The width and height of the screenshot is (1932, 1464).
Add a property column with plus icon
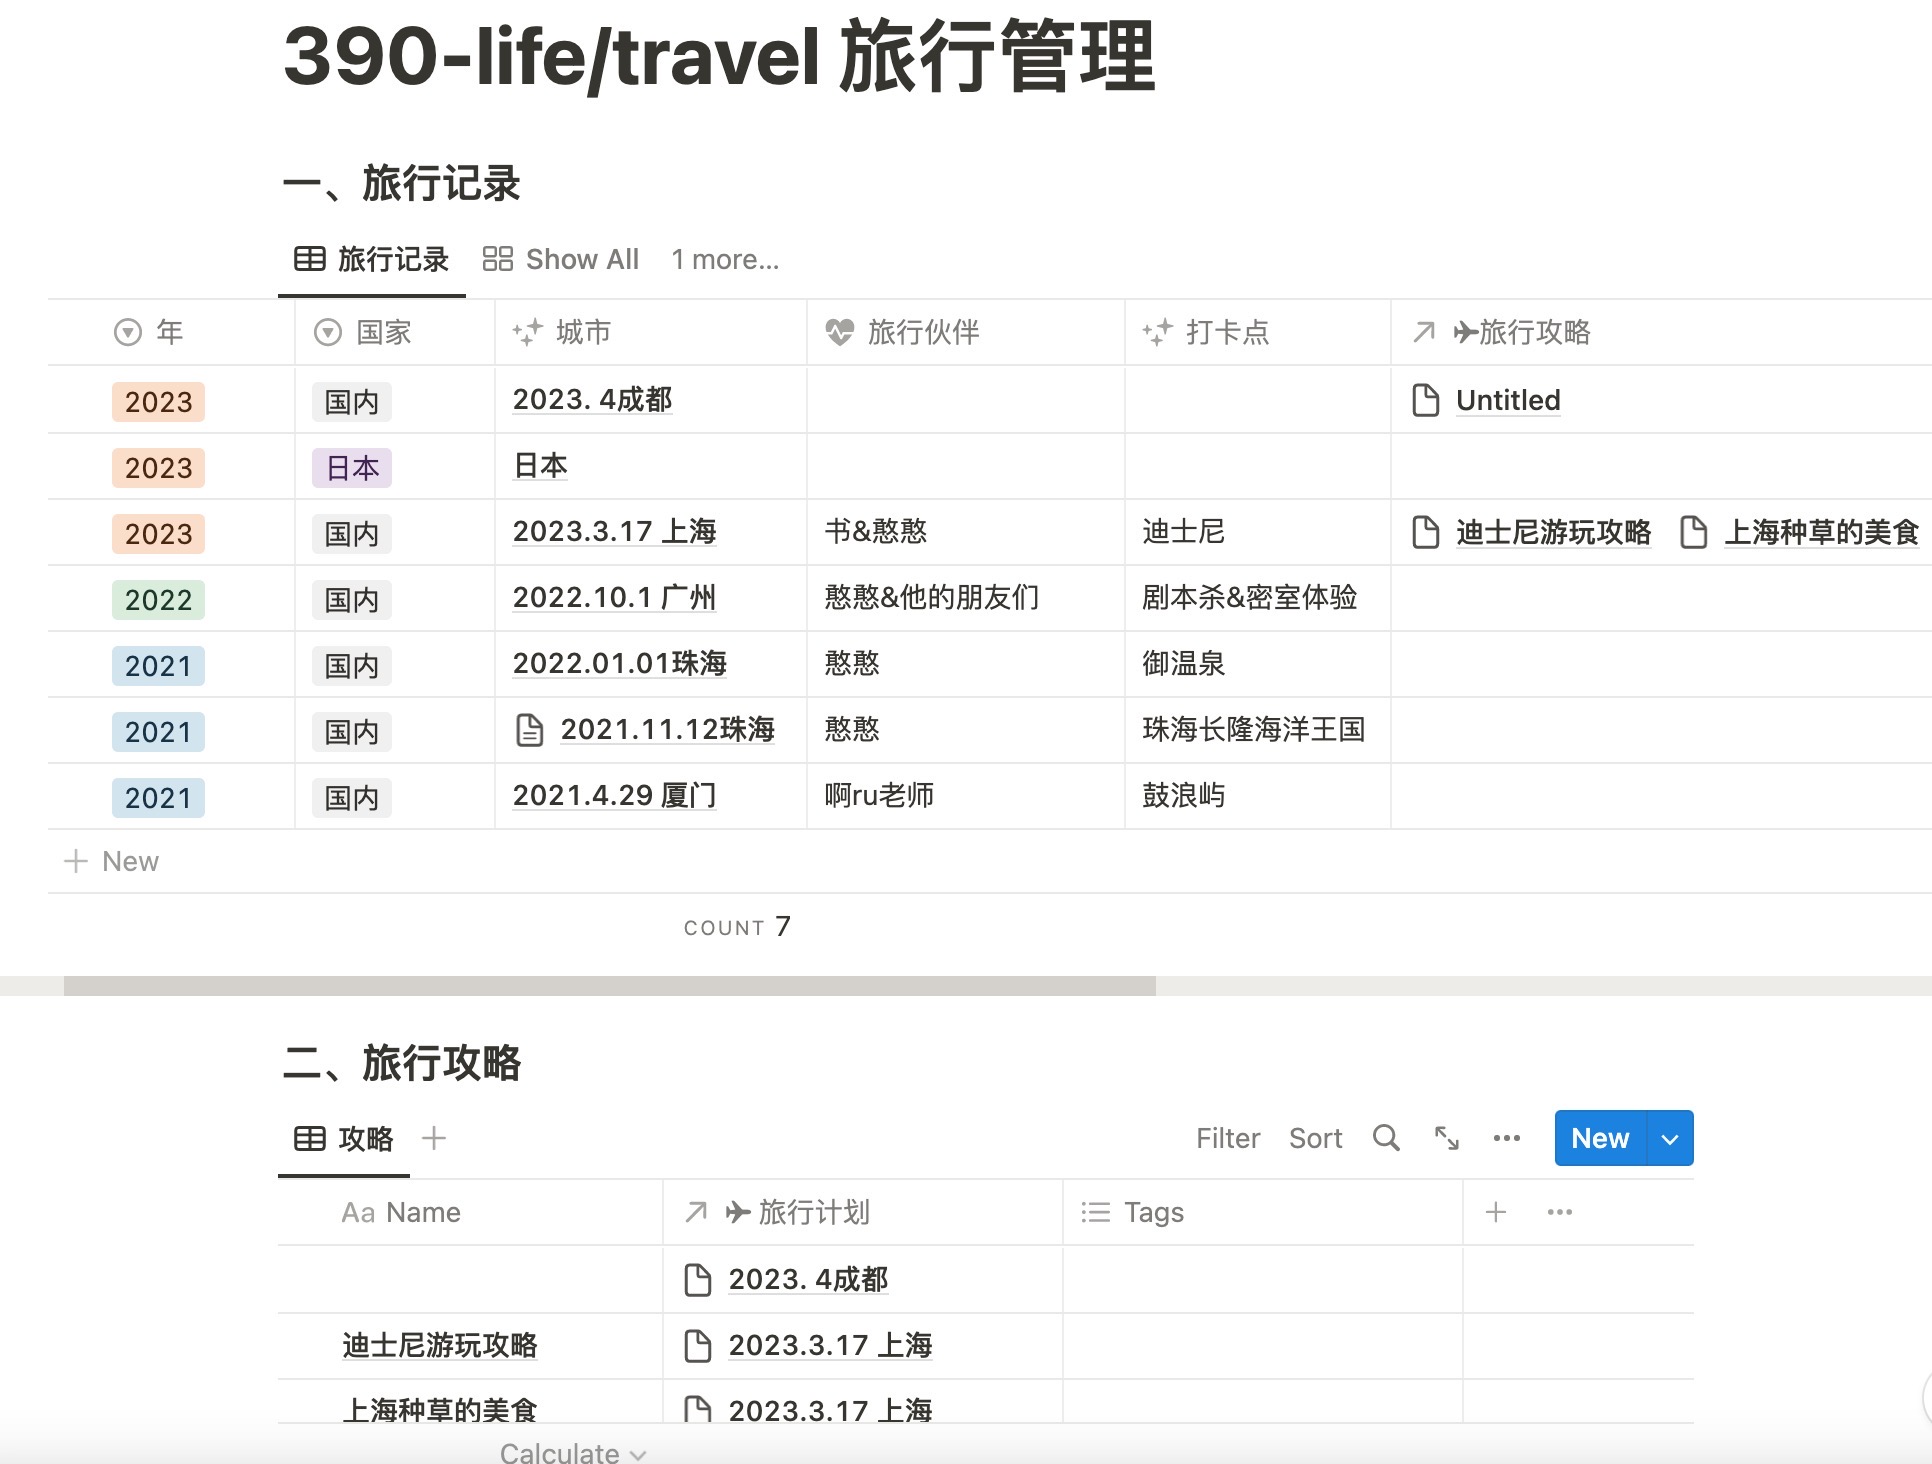1495,1212
